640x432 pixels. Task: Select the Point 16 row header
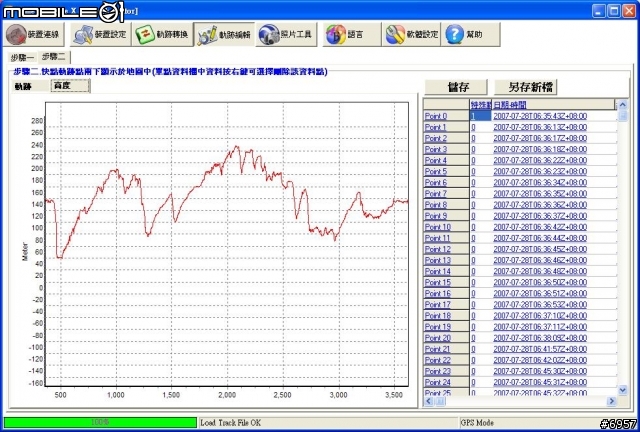point(446,293)
